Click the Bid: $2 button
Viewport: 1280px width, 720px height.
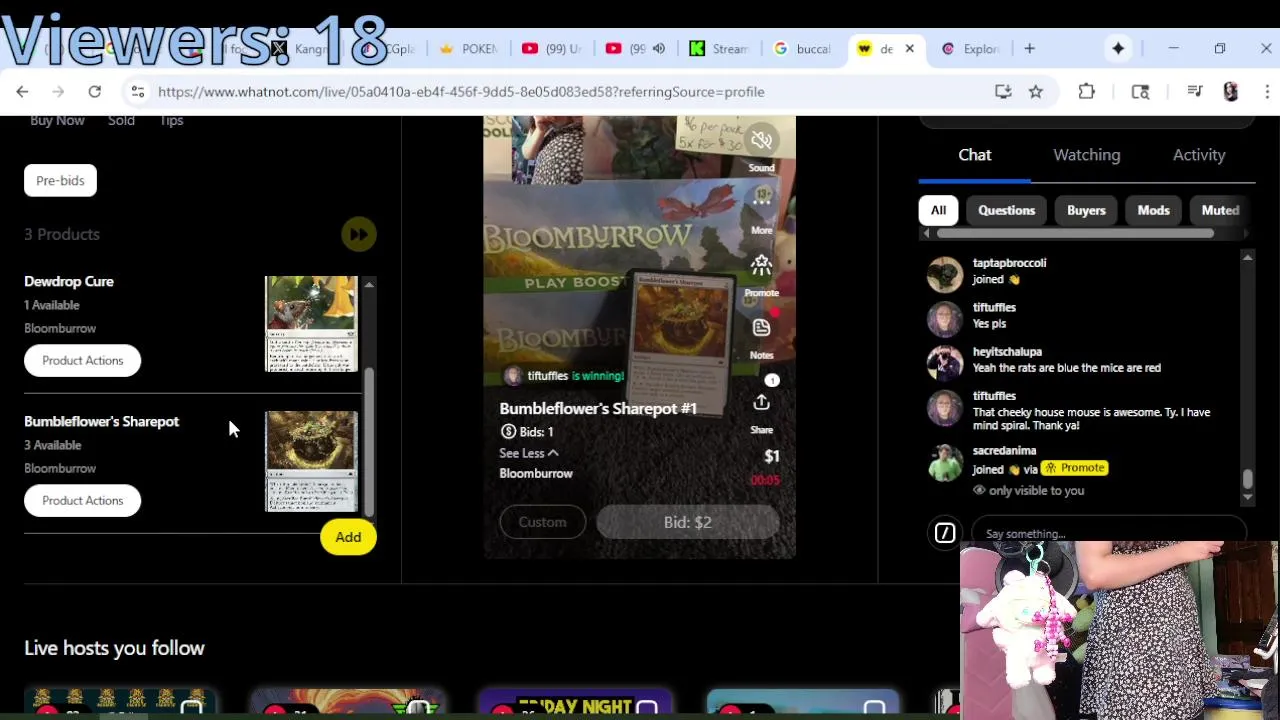(688, 522)
